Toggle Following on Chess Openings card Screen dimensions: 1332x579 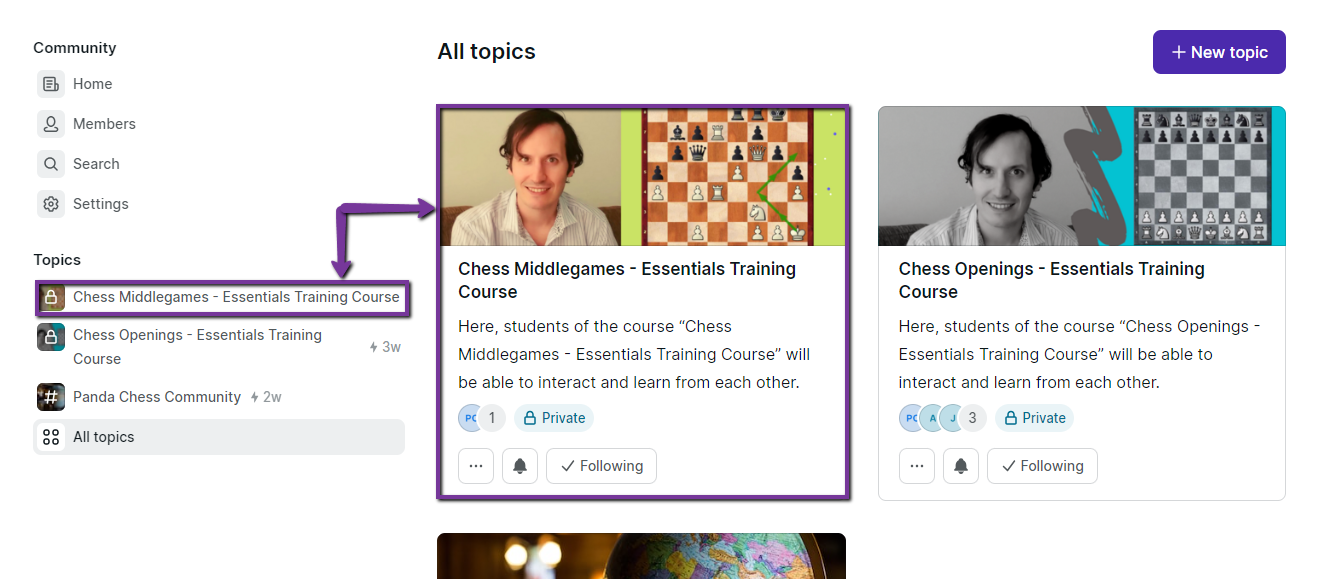click(1042, 466)
